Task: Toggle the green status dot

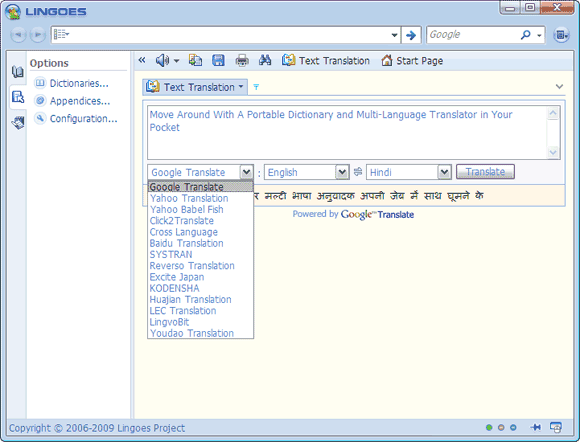Action: [489, 428]
